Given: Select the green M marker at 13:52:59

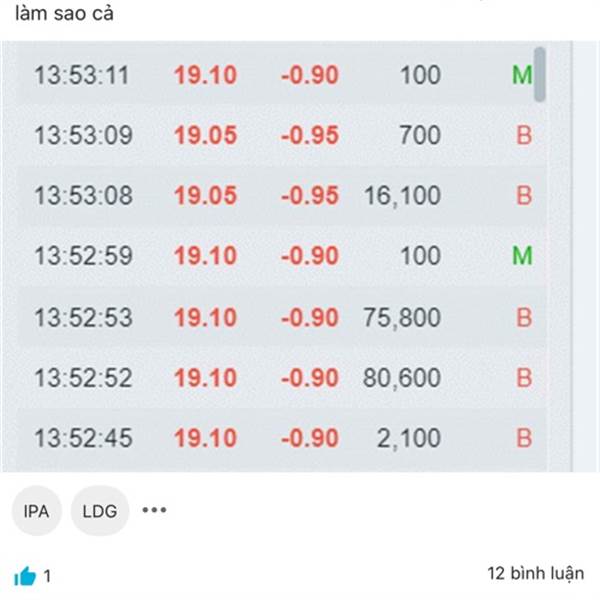Looking at the screenshot, I should tap(522, 256).
